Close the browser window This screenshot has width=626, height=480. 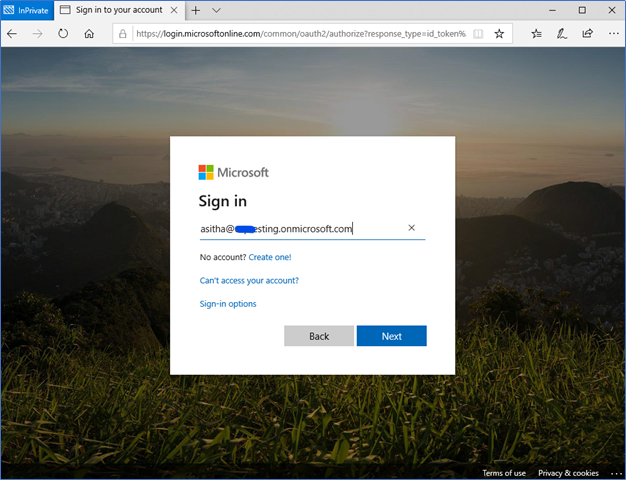pos(612,10)
